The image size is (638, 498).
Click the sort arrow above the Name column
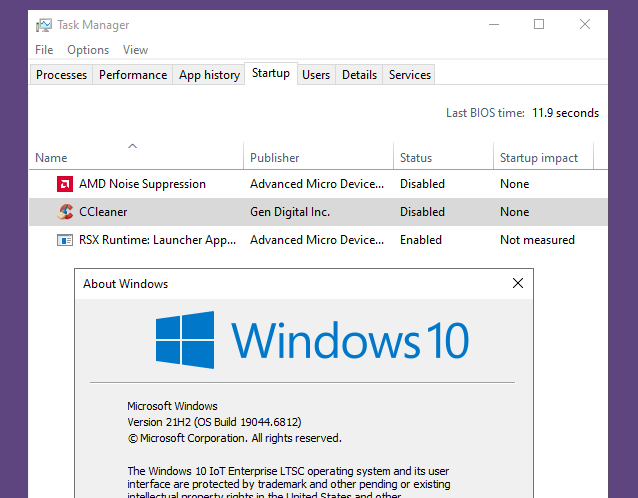pos(132,146)
